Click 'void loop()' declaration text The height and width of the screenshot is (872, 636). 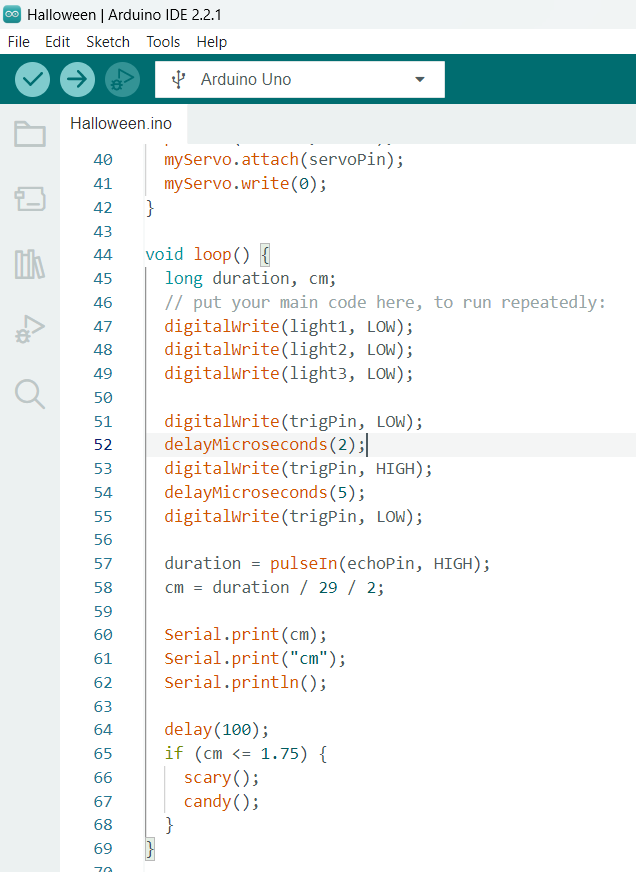tap(197, 255)
